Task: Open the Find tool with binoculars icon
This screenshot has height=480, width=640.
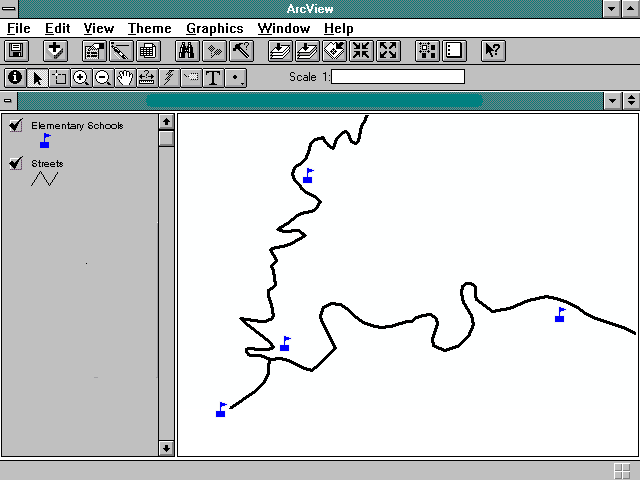Action: click(186, 50)
